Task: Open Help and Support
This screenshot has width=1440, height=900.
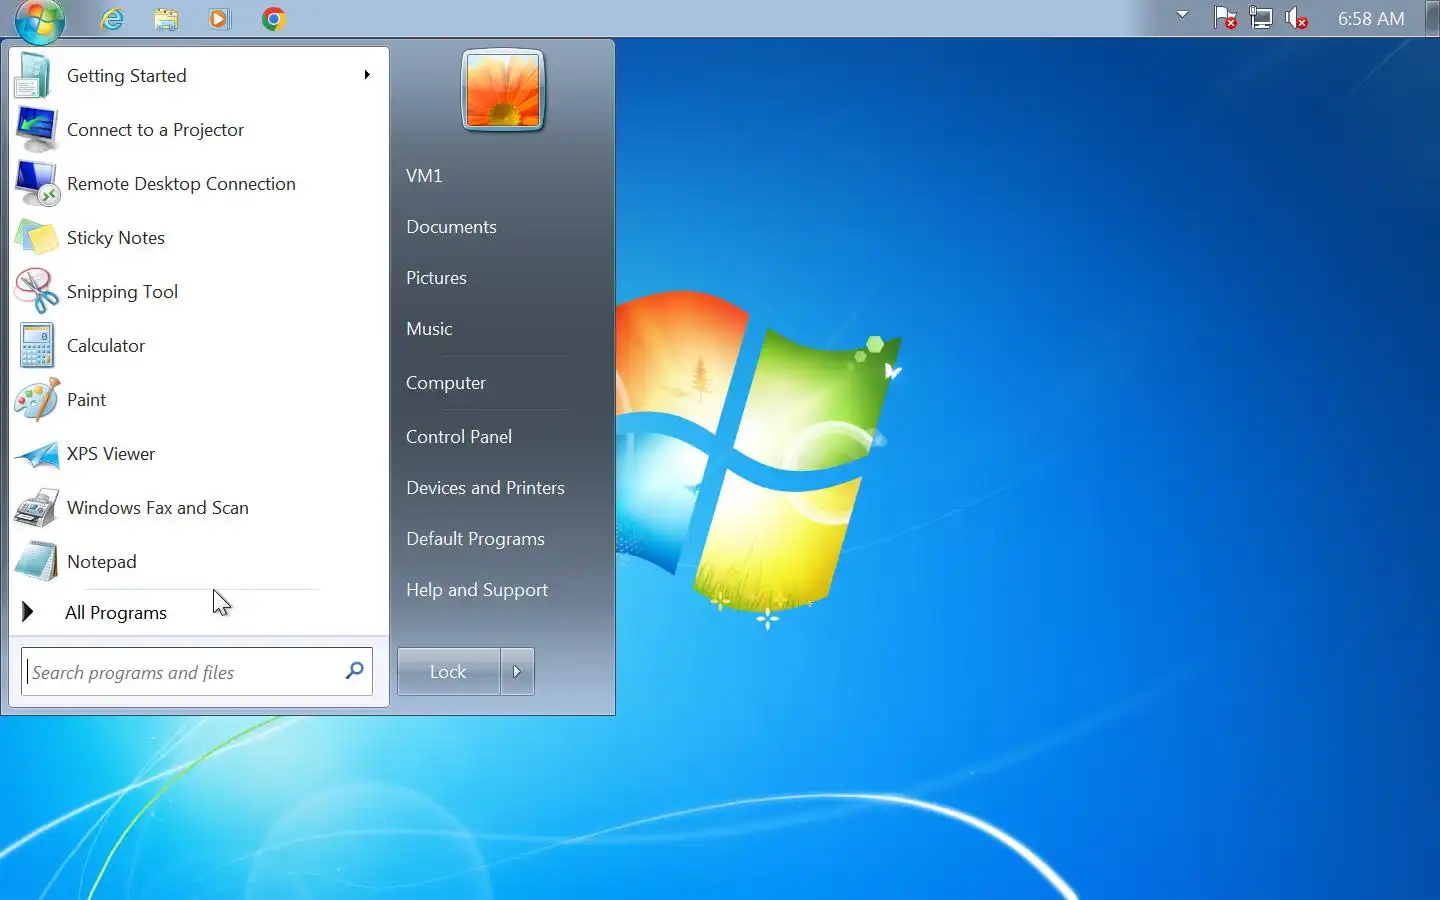Action: pos(477,590)
